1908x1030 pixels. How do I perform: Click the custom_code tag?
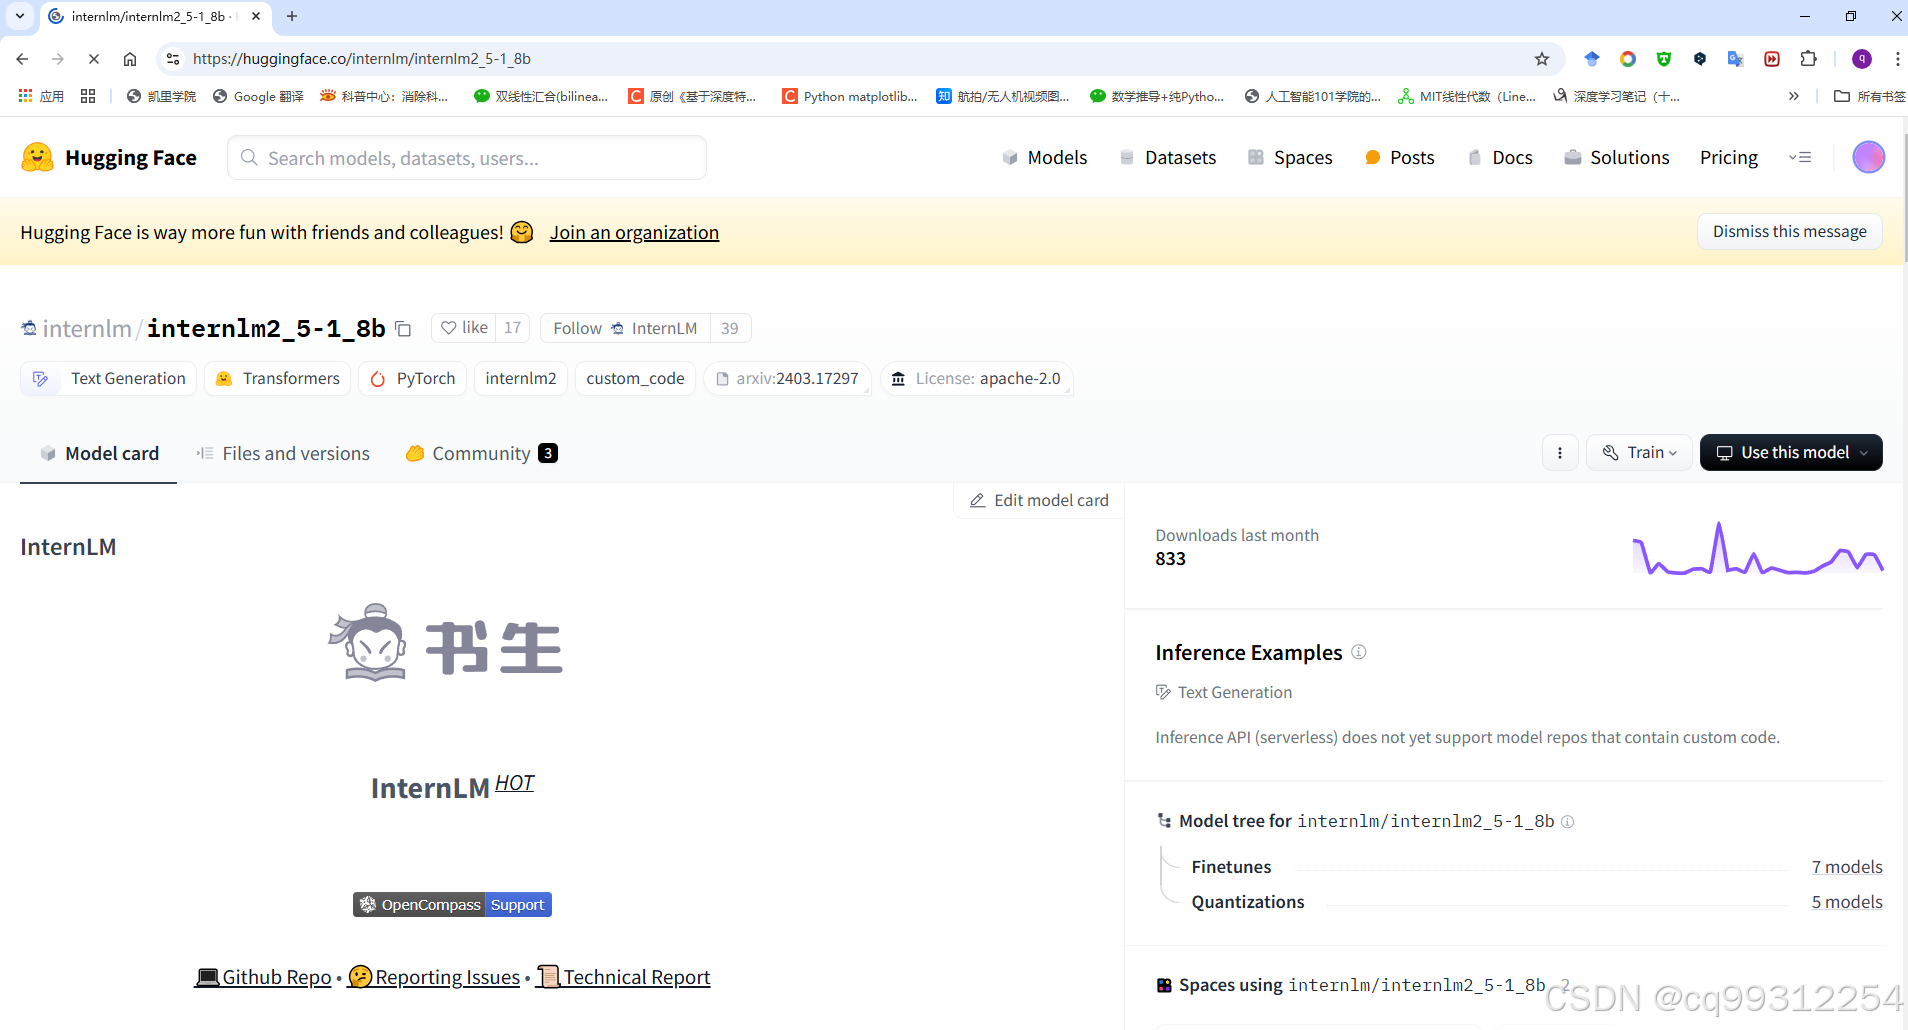pos(635,379)
